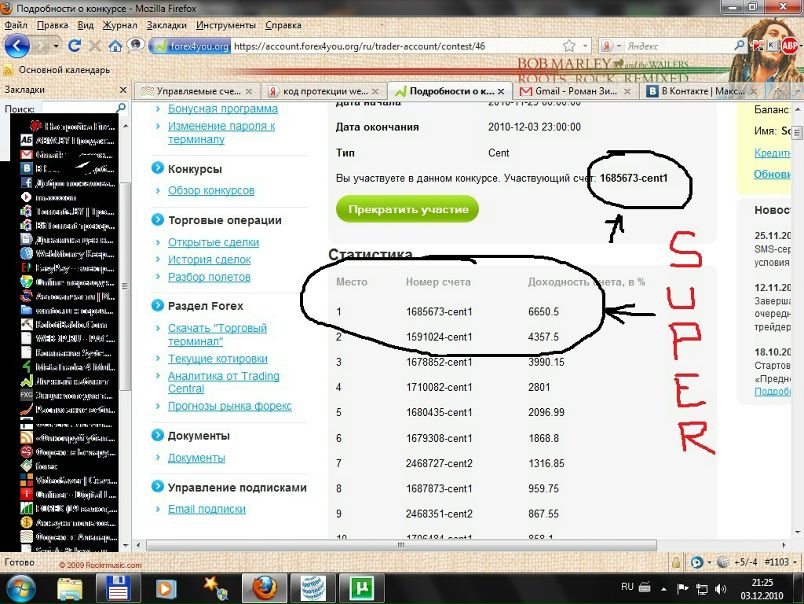Click the floppy disk taskbar icon
This screenshot has height=604, width=804.
coord(119,586)
